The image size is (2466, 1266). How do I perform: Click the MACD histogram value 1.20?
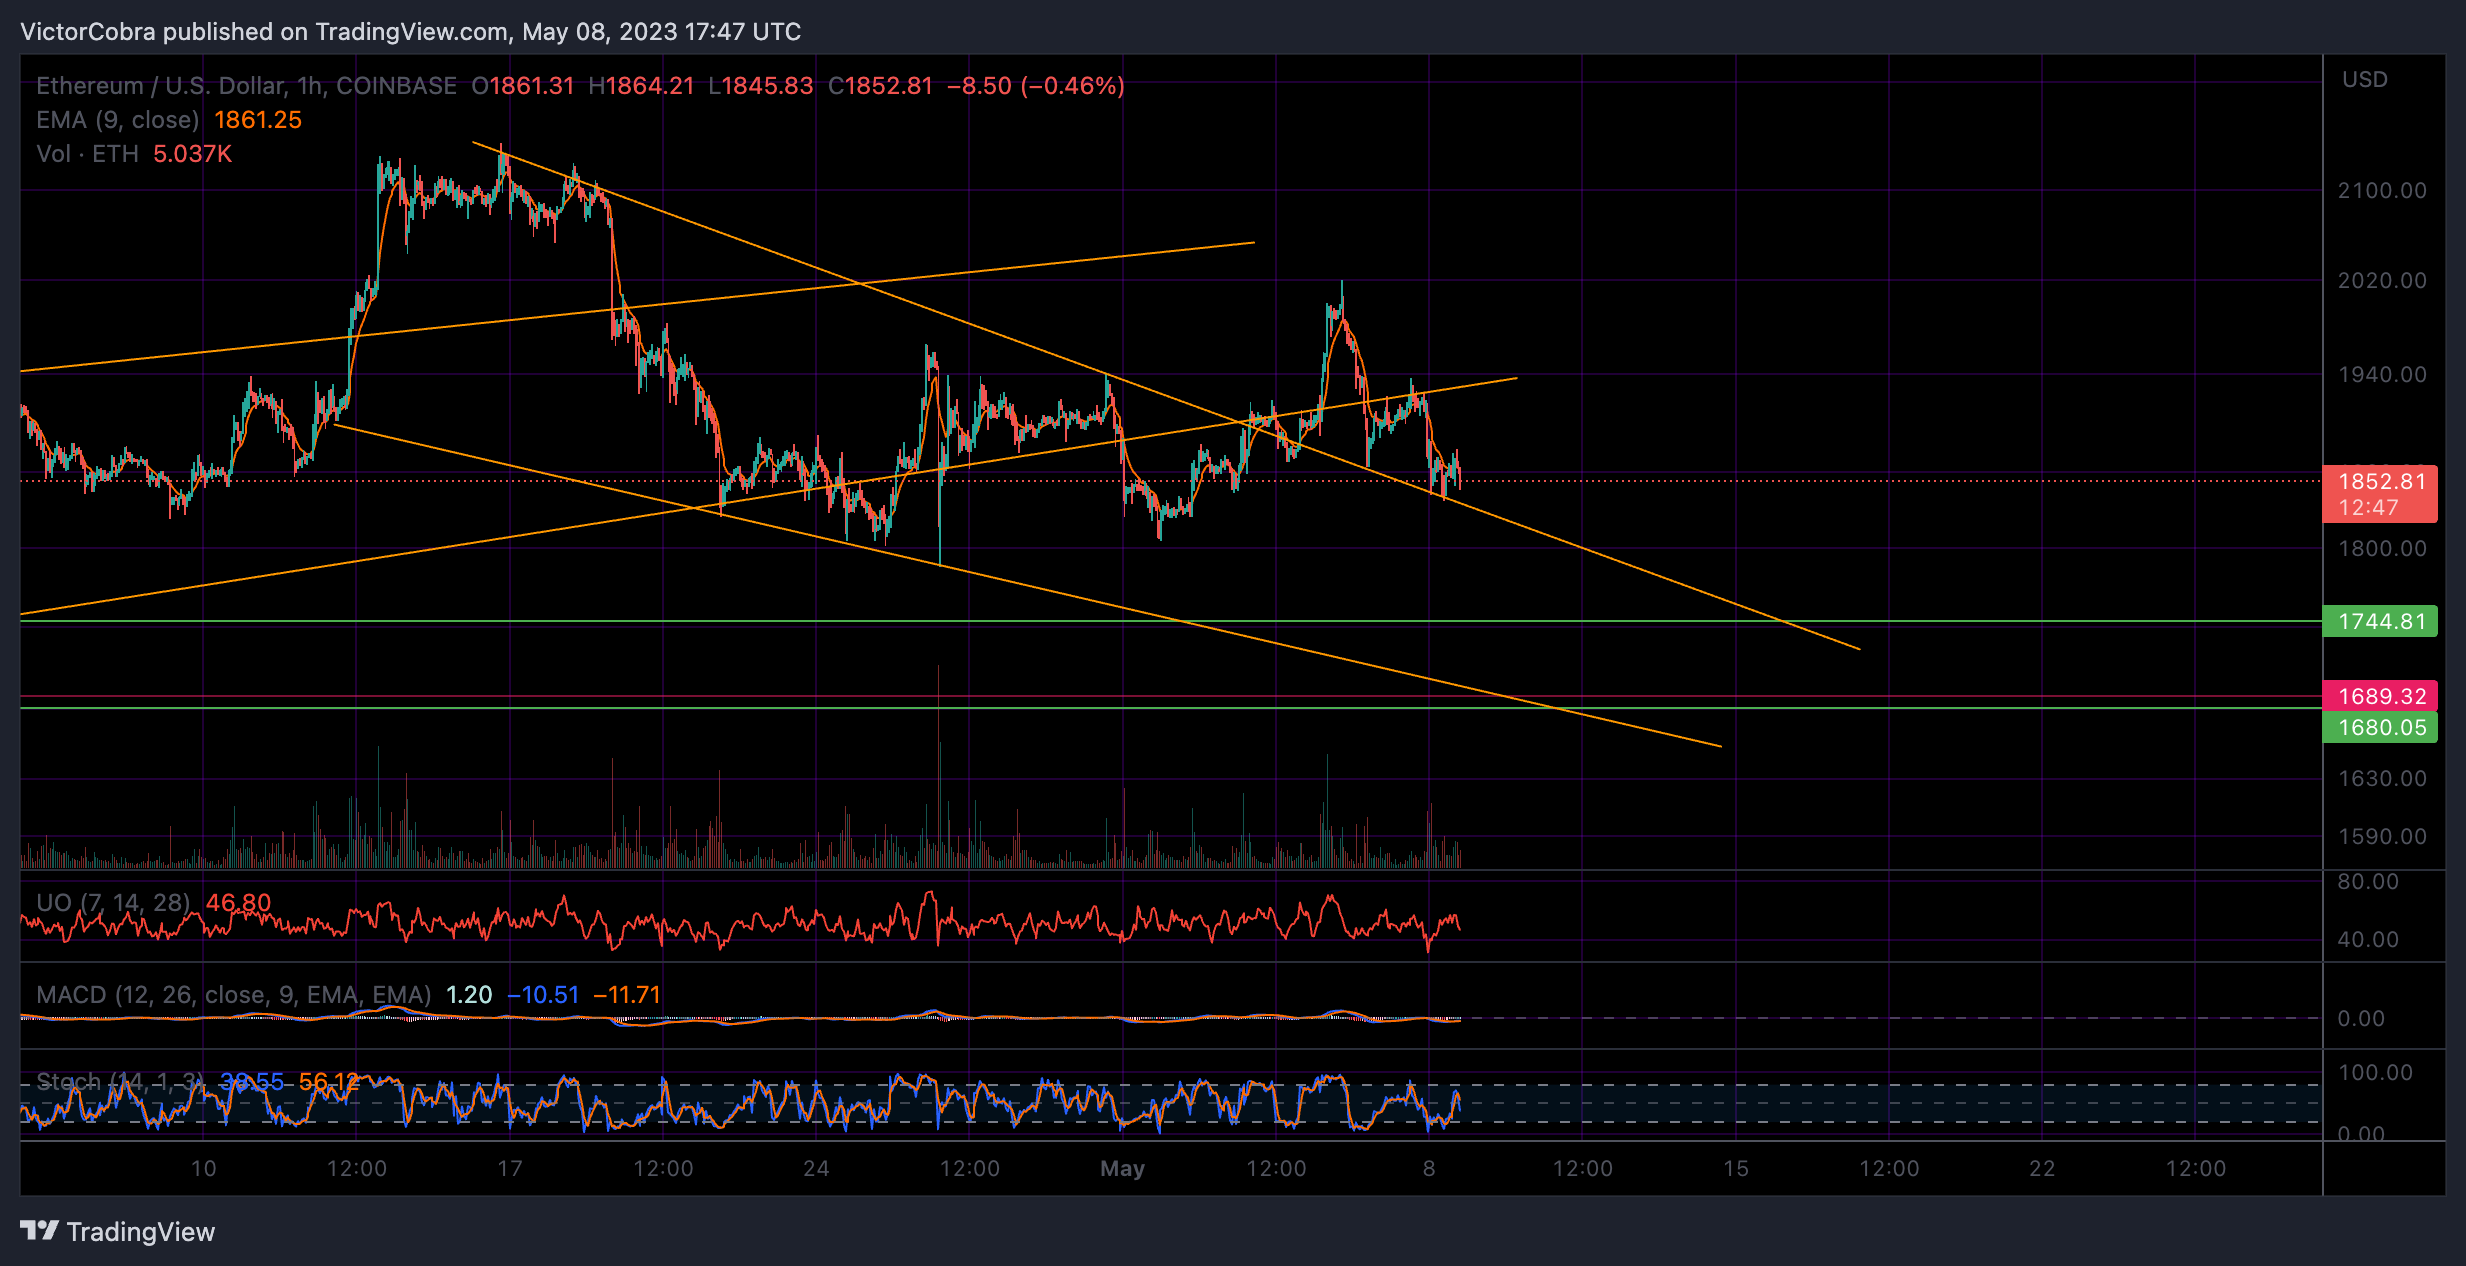[469, 995]
